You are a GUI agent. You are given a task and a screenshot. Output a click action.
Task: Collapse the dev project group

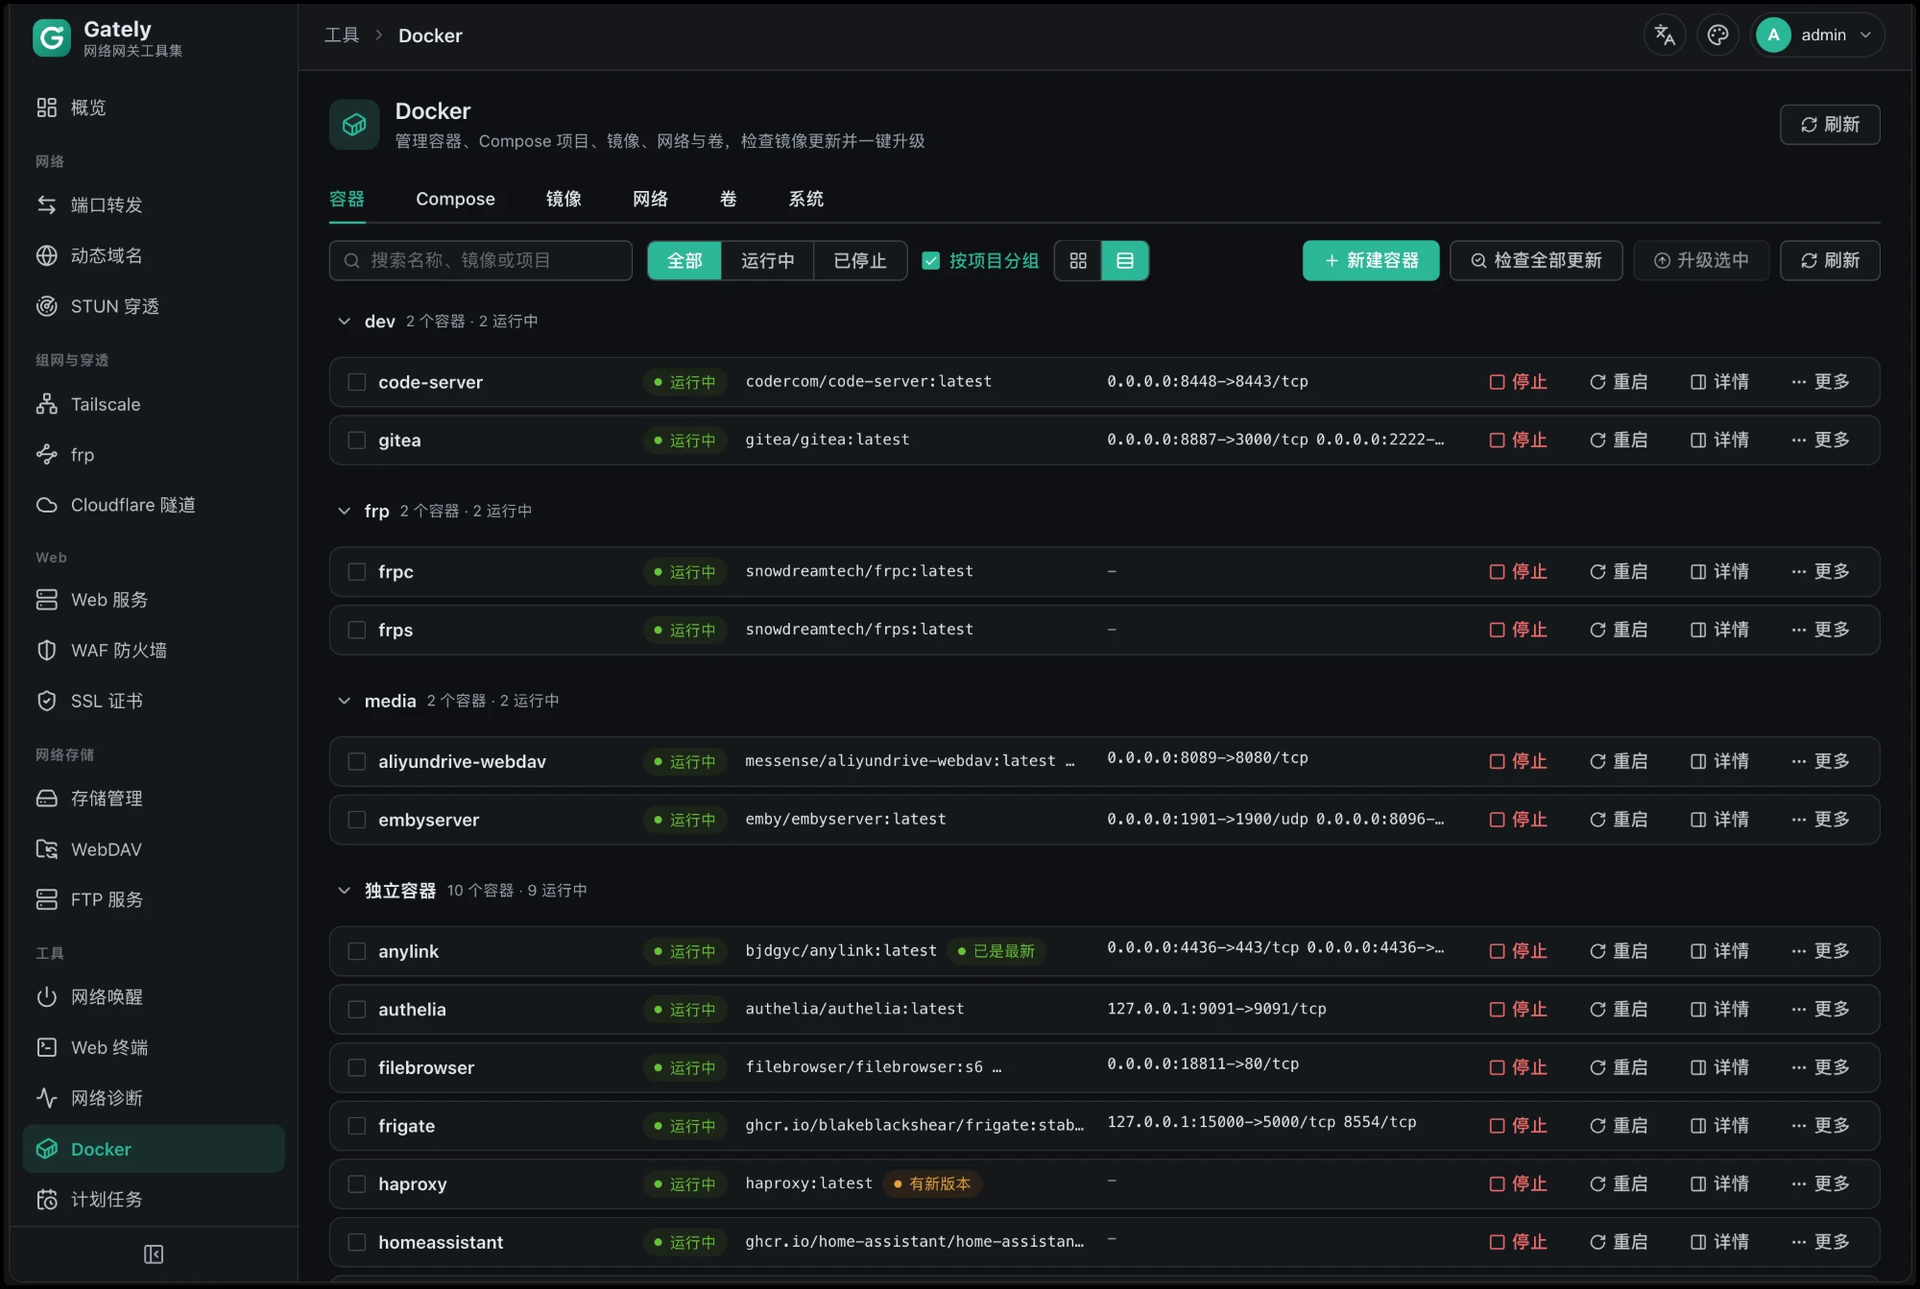point(344,321)
